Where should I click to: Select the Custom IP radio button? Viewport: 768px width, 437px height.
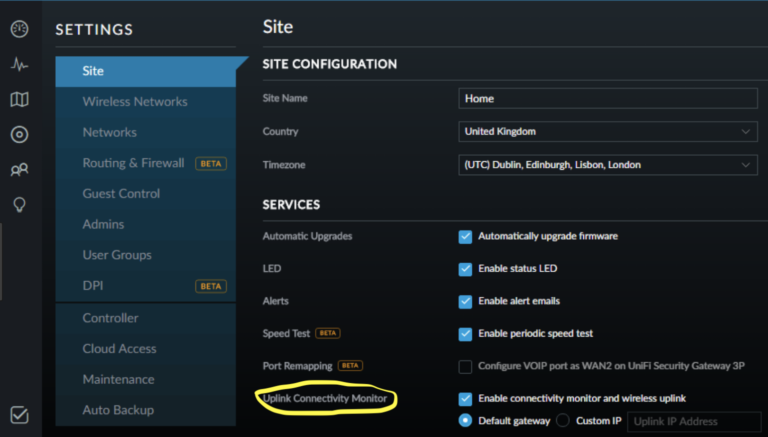tap(563, 420)
